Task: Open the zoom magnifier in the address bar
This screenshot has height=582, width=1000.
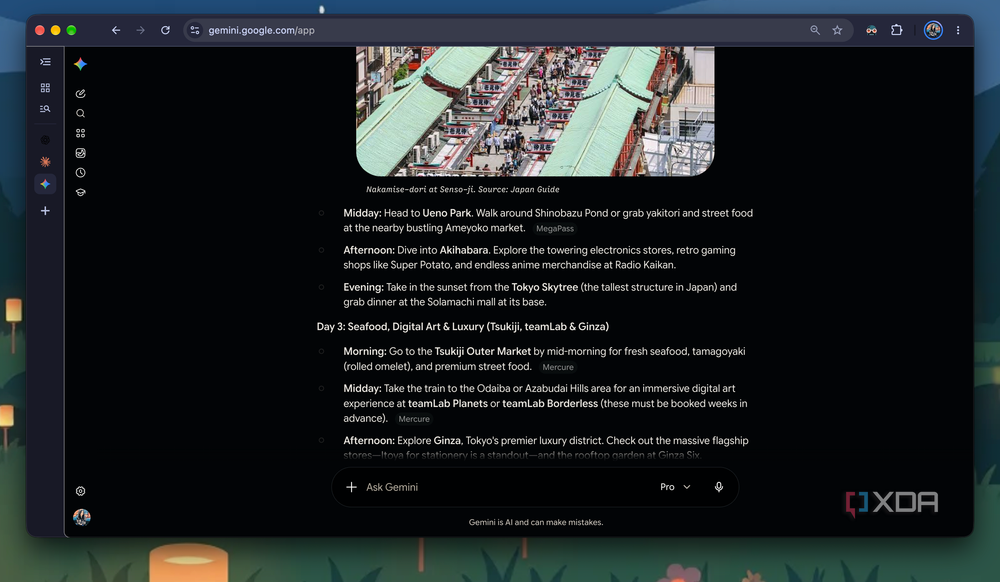Action: 815,30
